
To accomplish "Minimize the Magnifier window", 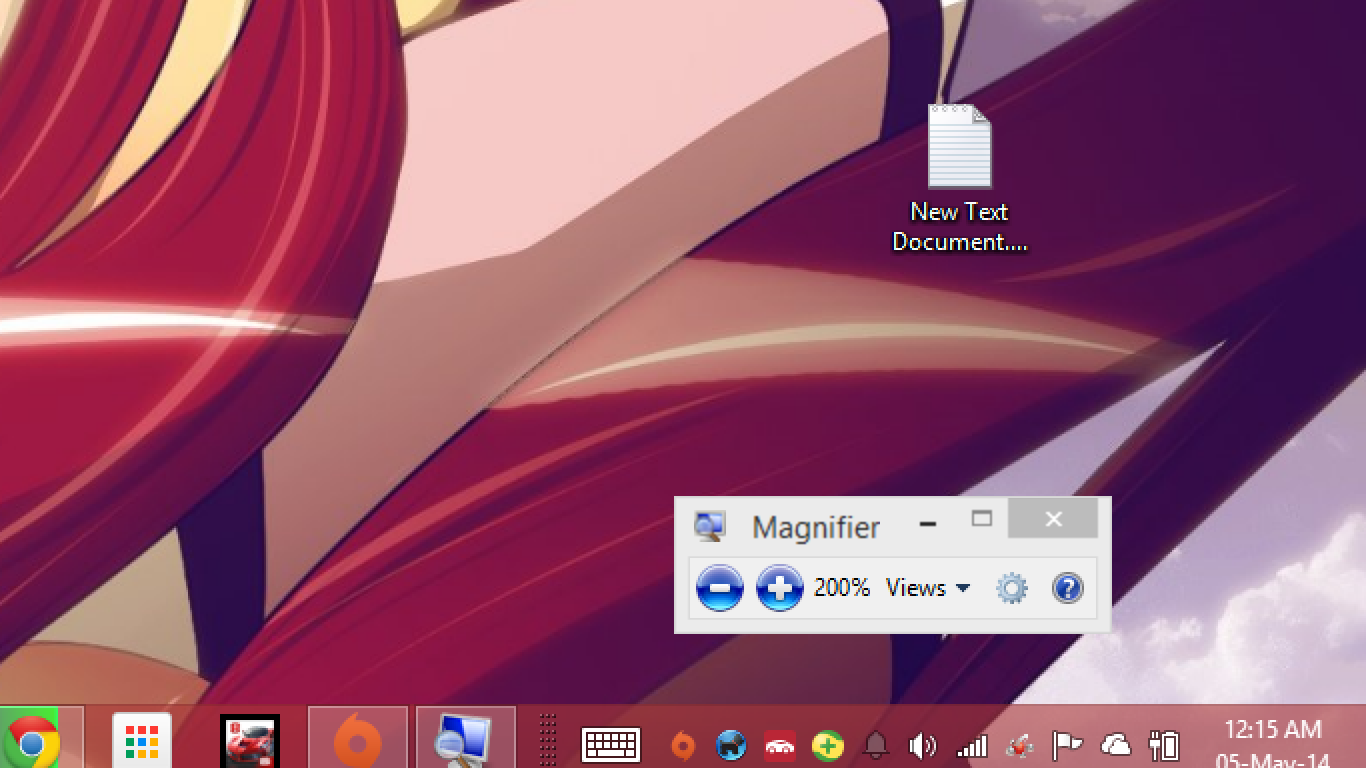I will tap(928, 523).
